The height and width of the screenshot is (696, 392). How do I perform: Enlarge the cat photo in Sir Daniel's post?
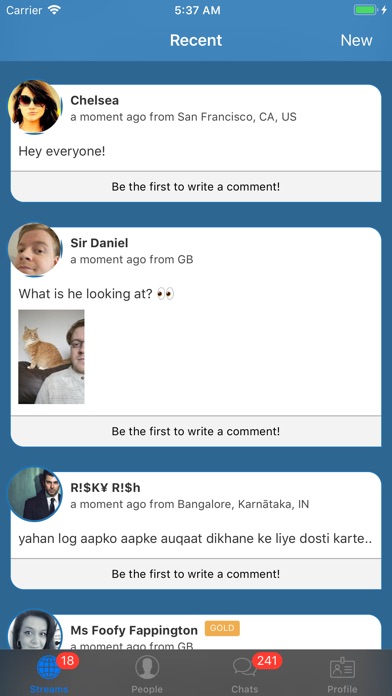51,356
